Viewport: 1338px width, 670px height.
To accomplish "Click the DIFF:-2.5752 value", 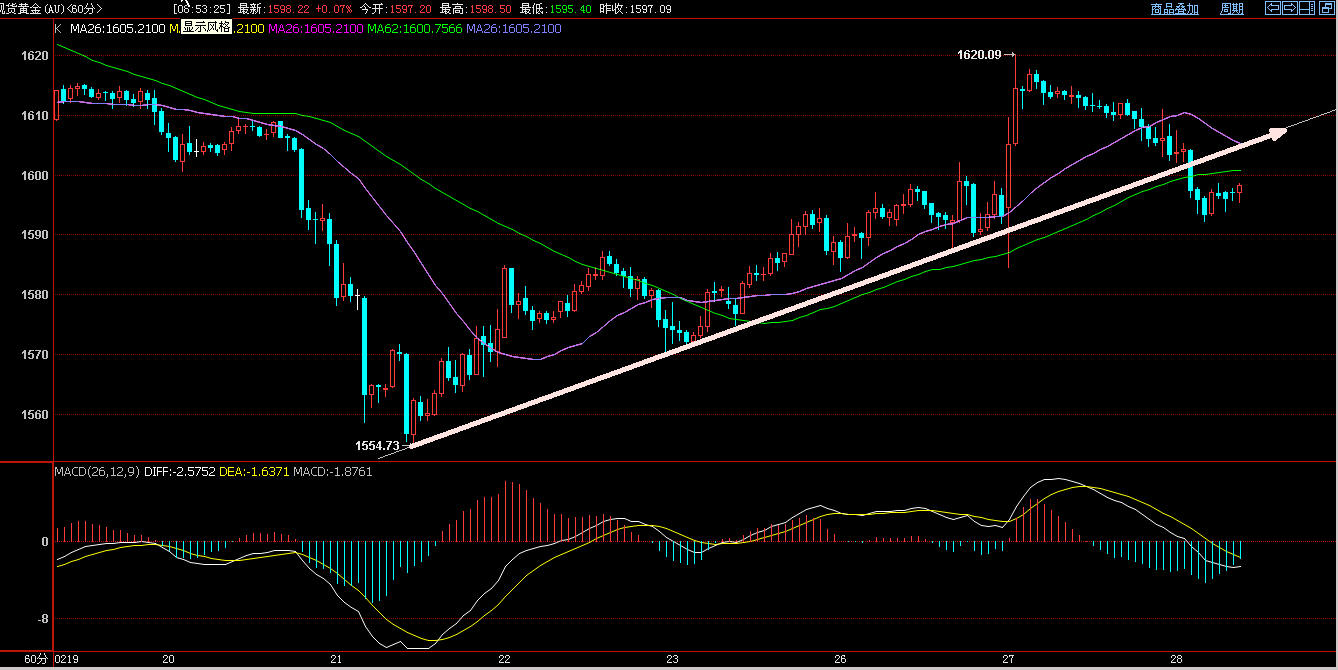I will (178, 471).
